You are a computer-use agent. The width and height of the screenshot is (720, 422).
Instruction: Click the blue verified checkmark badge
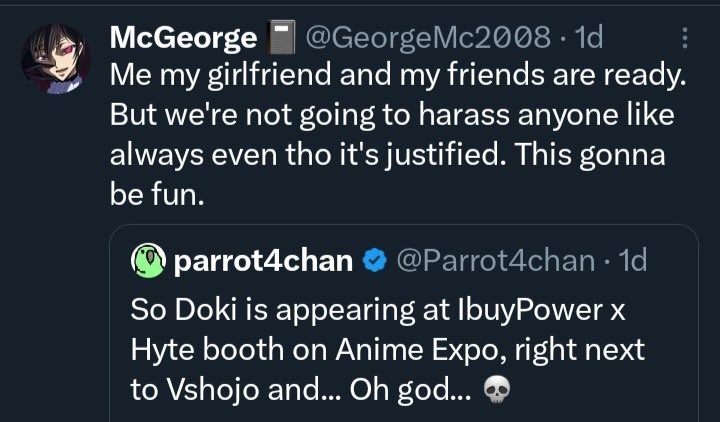375,260
